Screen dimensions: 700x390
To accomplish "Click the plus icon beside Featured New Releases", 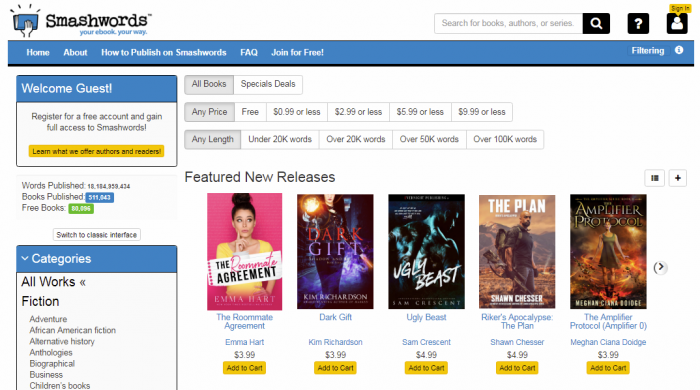I will coord(677,178).
